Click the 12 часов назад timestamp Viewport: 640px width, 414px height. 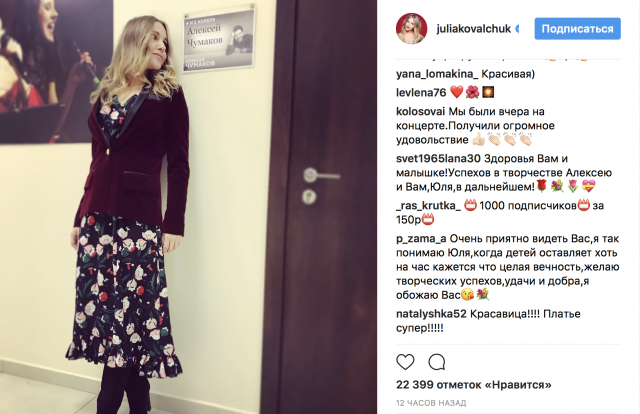[x=431, y=403]
